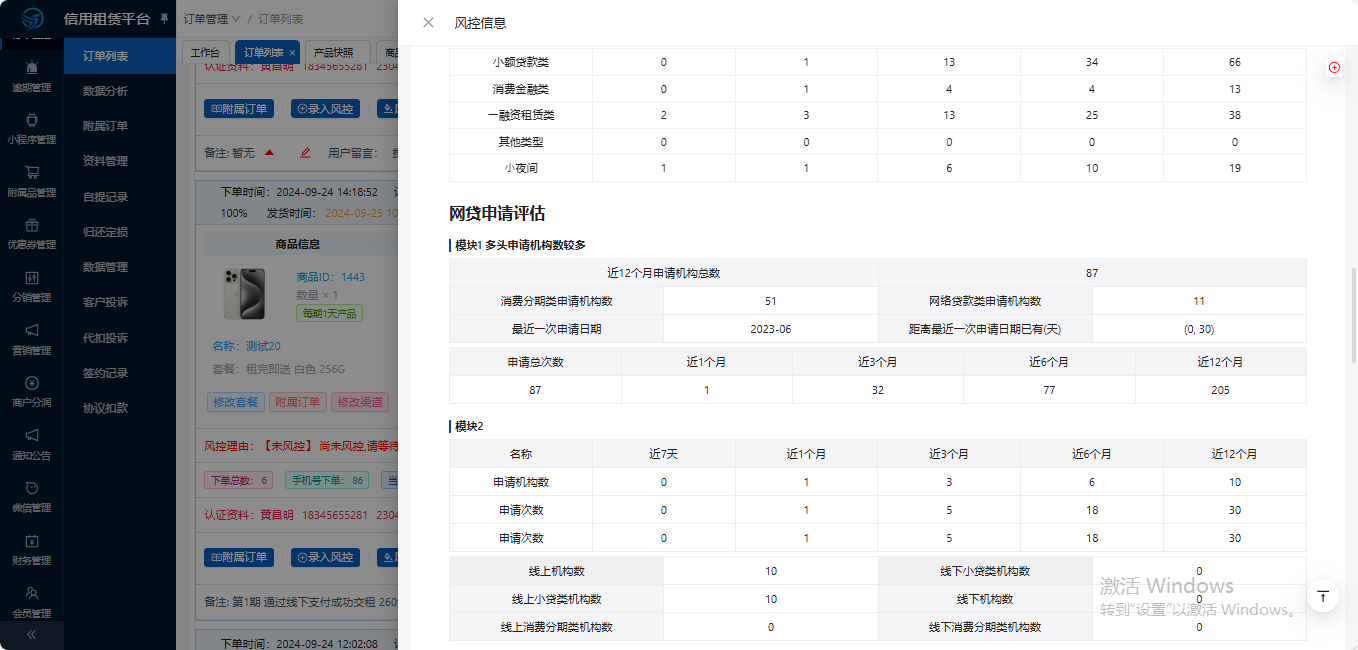Click the 修改套餐 button
Screen dimensions: 1358x650
pyautogui.click(x=235, y=402)
